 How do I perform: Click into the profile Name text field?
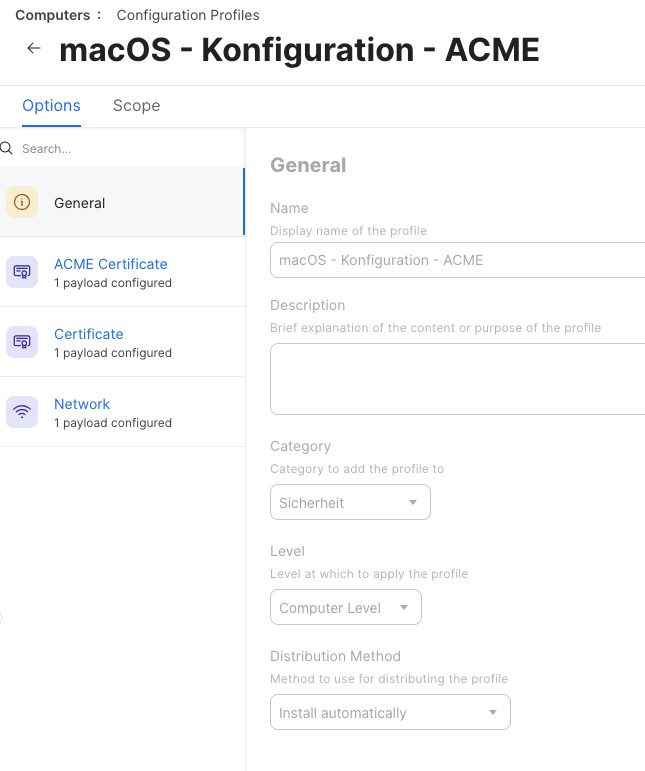[x=457, y=260]
